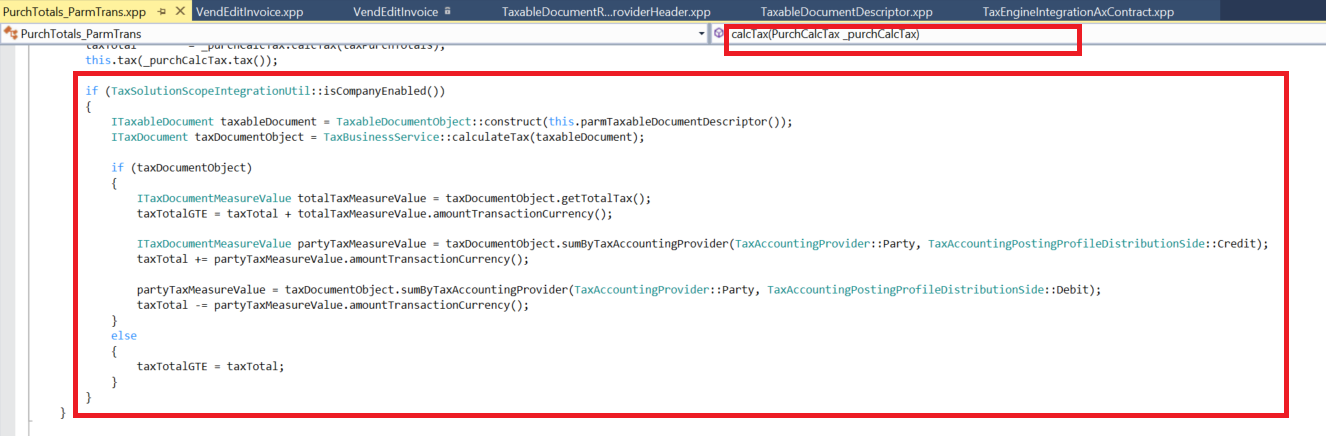Click the line "taxTotalGTE = taxTotal;"
The height and width of the screenshot is (436, 1326).
point(211,366)
